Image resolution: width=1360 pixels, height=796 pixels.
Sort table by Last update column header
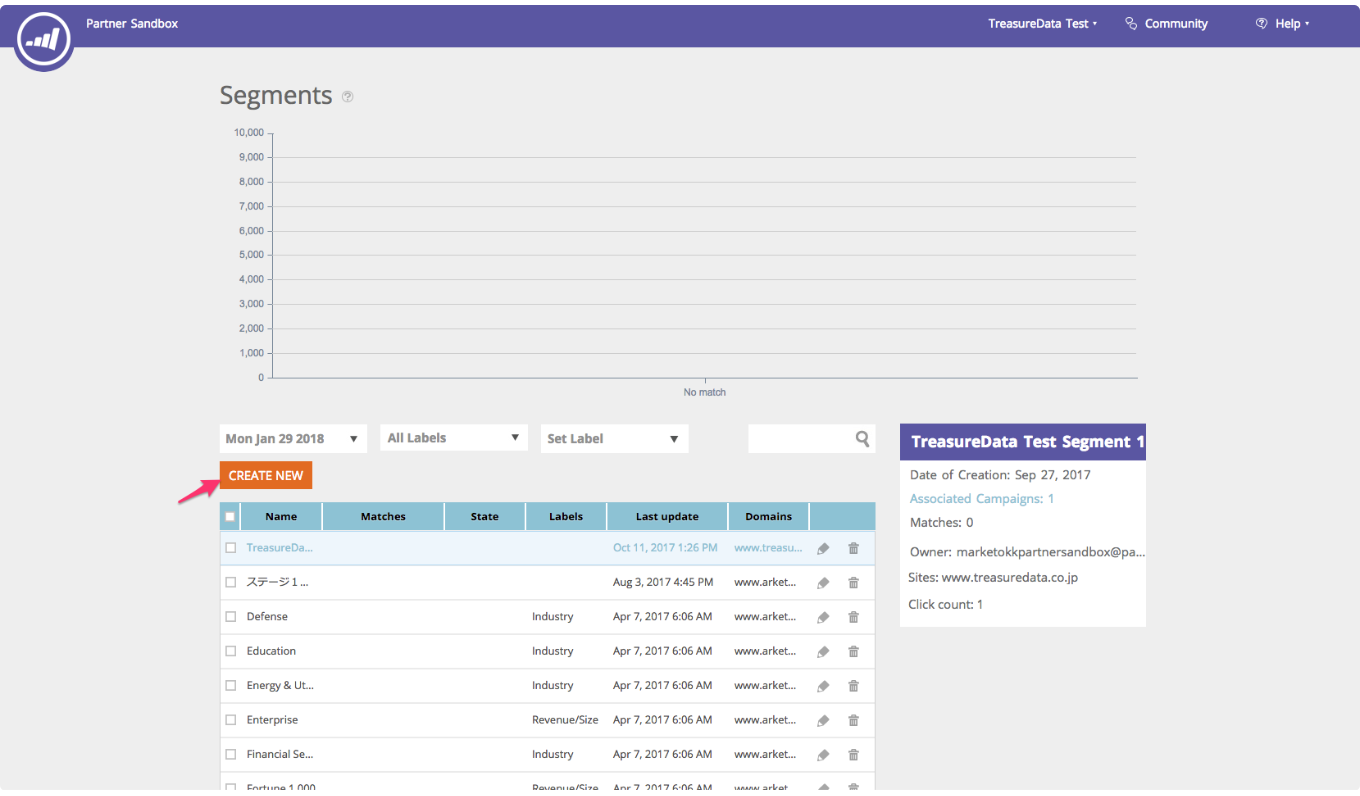(667, 517)
